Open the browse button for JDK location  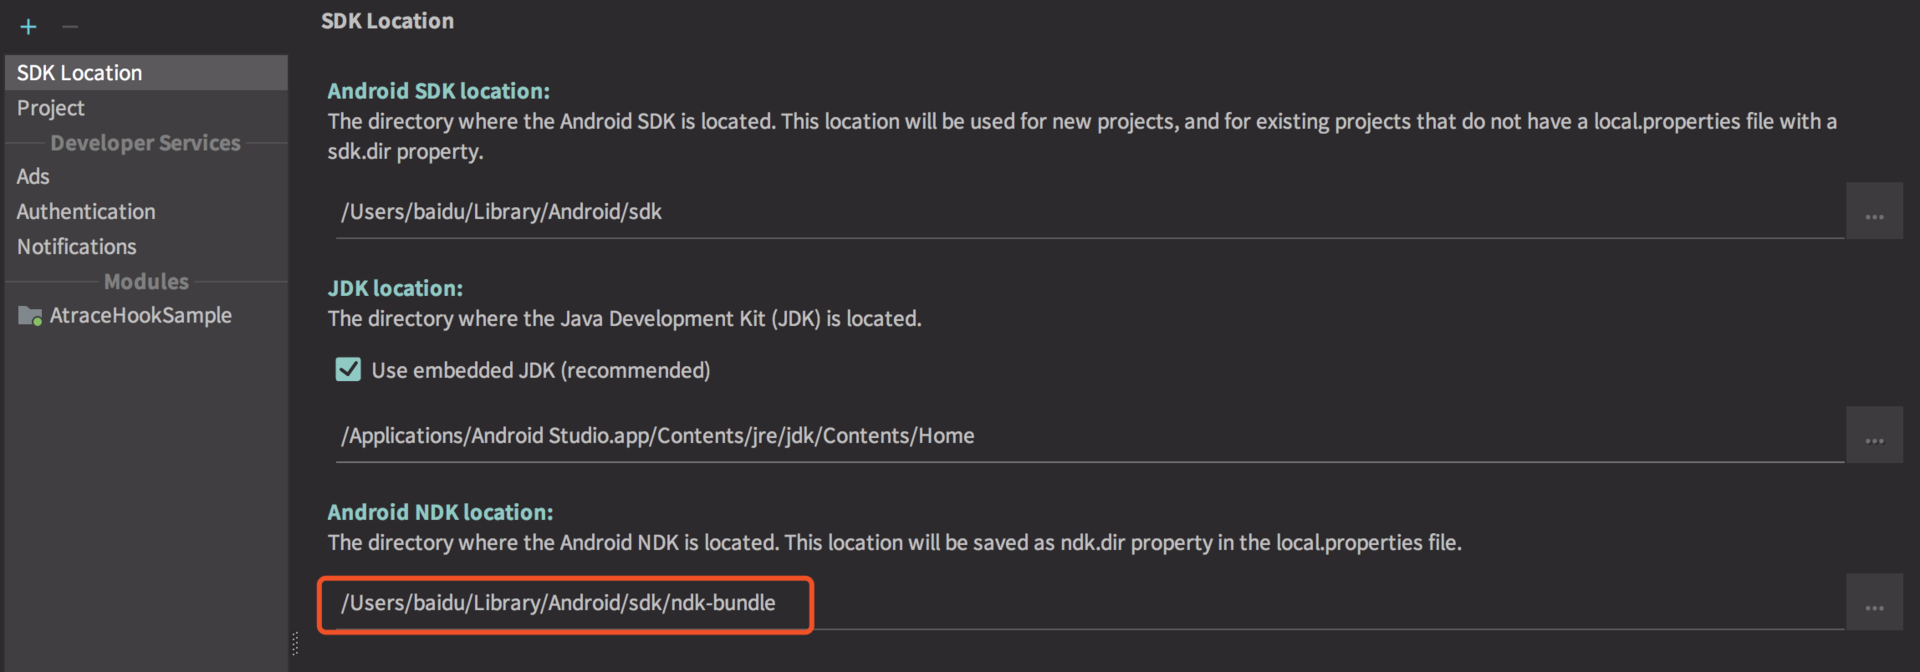[1874, 436]
